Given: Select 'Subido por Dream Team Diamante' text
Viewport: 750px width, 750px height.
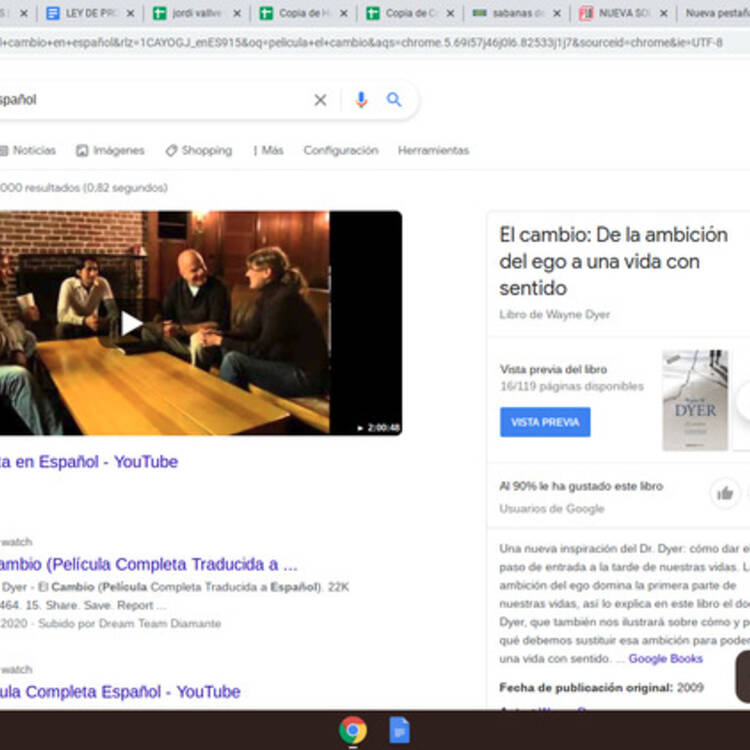Looking at the screenshot, I should pyautogui.click(x=130, y=623).
